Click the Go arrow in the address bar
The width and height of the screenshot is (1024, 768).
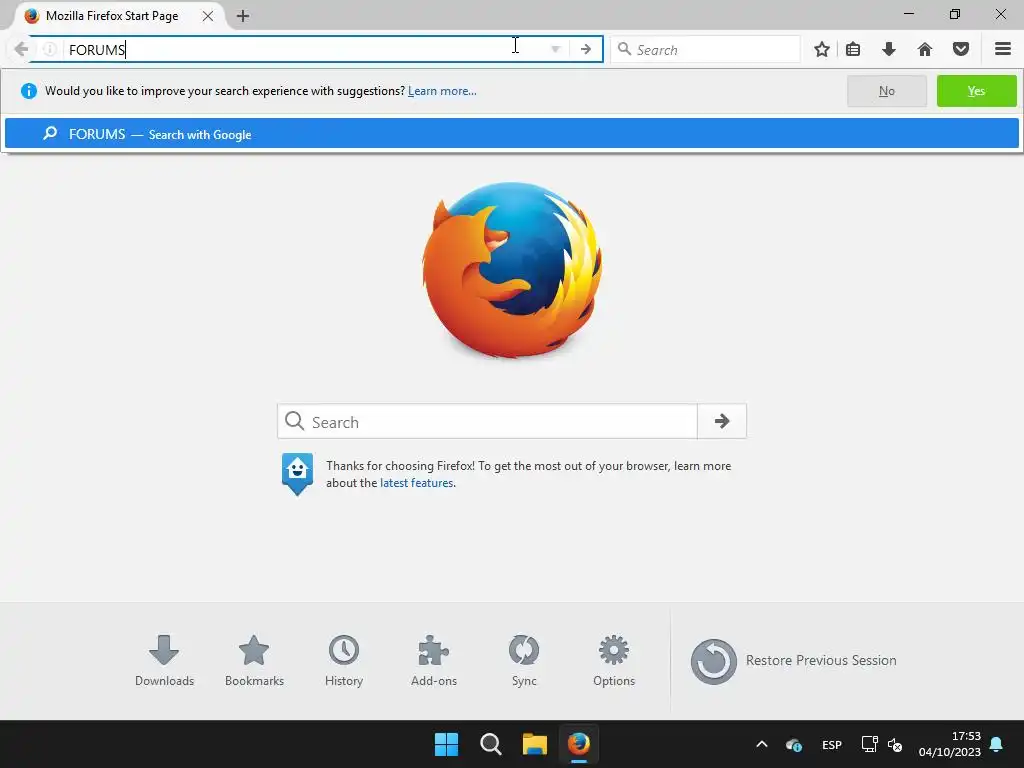coord(586,49)
